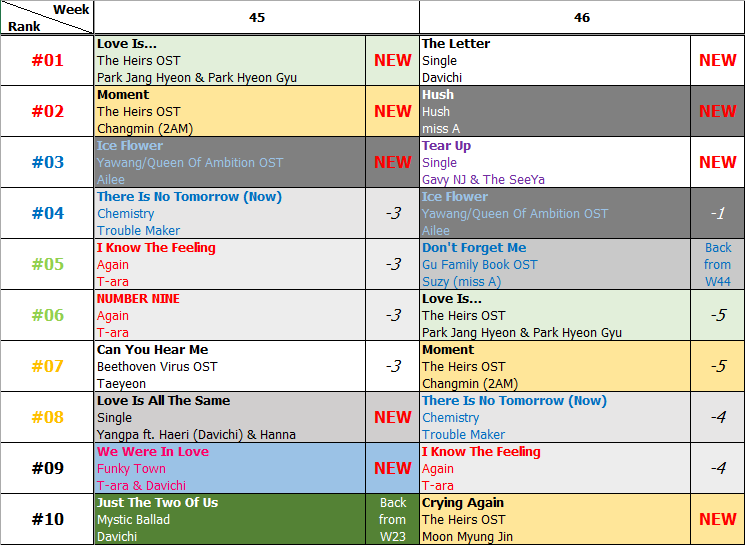Click -3 change beside 'NUMBER NINE'
The image size is (745, 545).
point(392,315)
